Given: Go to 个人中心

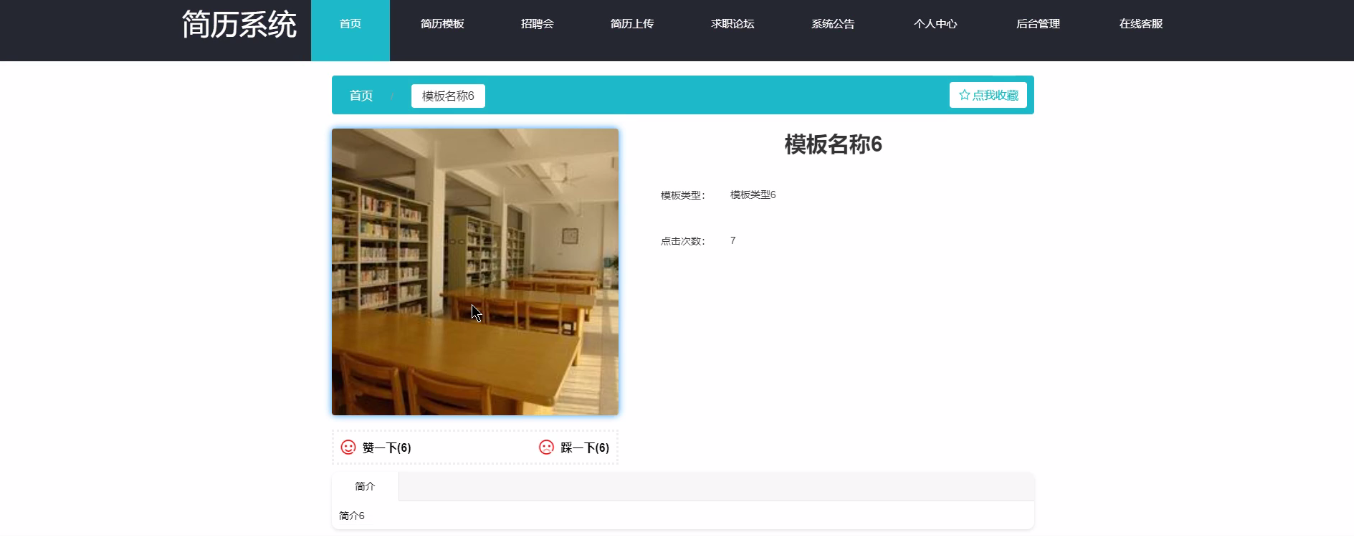Looking at the screenshot, I should tap(935, 24).
